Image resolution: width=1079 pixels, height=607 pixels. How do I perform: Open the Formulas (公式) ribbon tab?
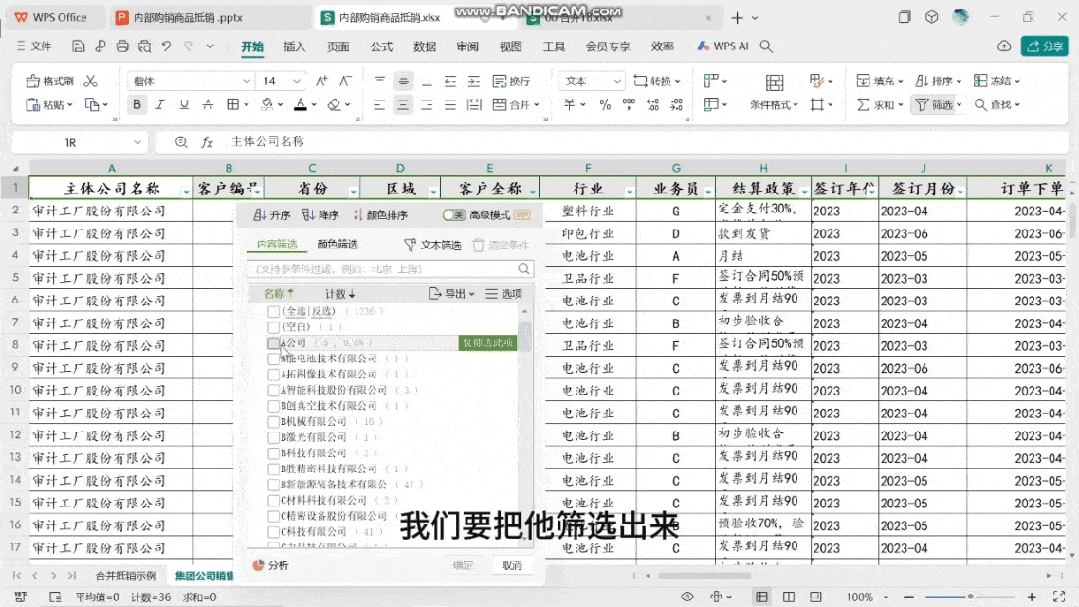click(381, 47)
